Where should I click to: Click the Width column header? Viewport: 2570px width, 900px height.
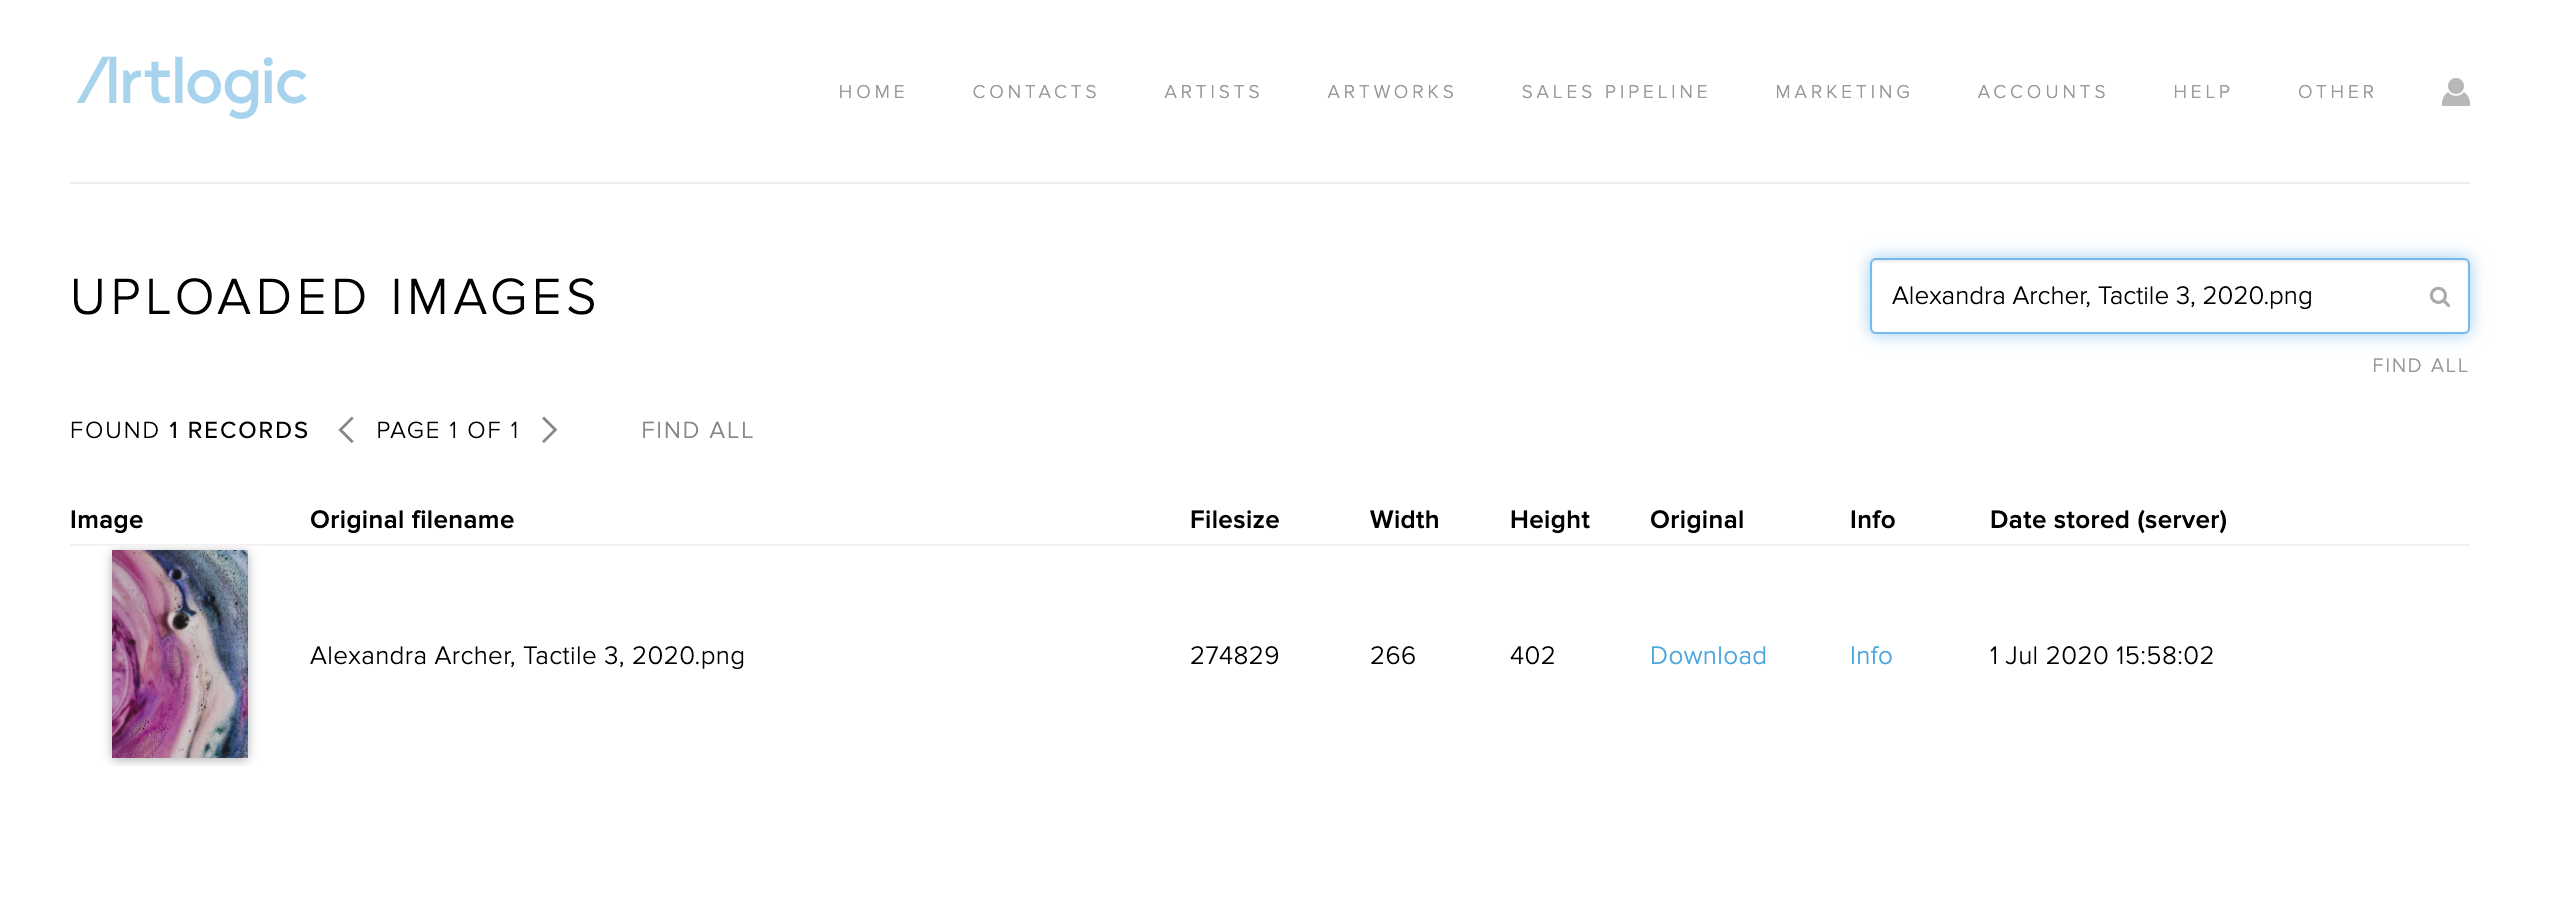1404,520
